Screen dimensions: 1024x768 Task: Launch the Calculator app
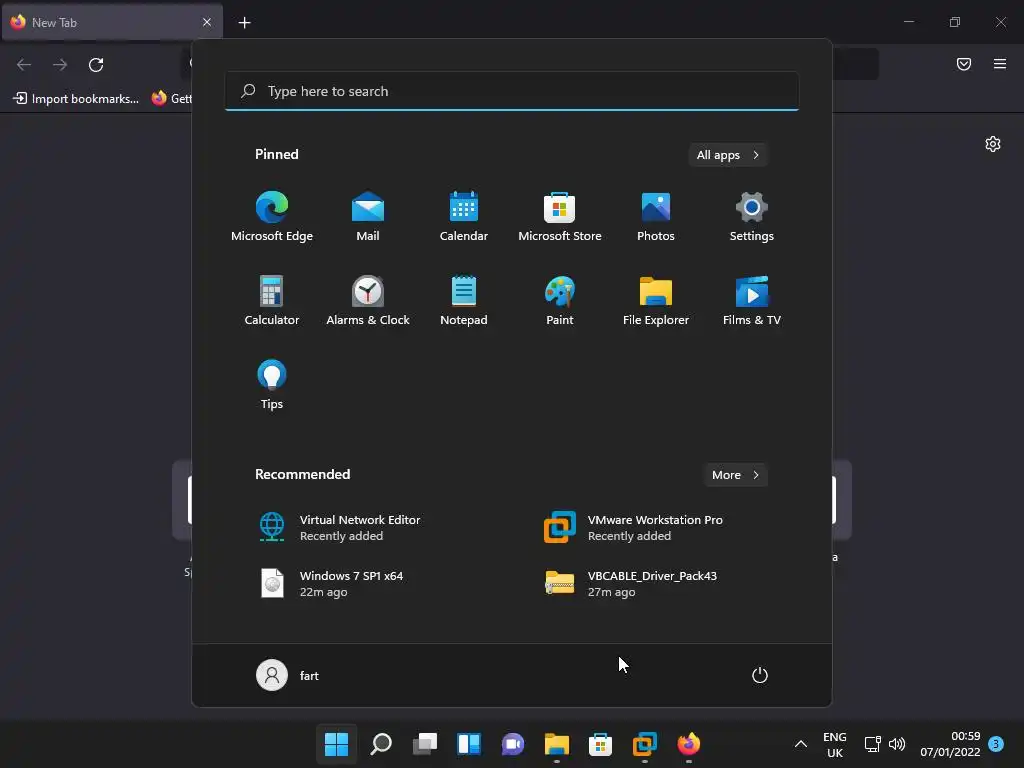pos(272,300)
